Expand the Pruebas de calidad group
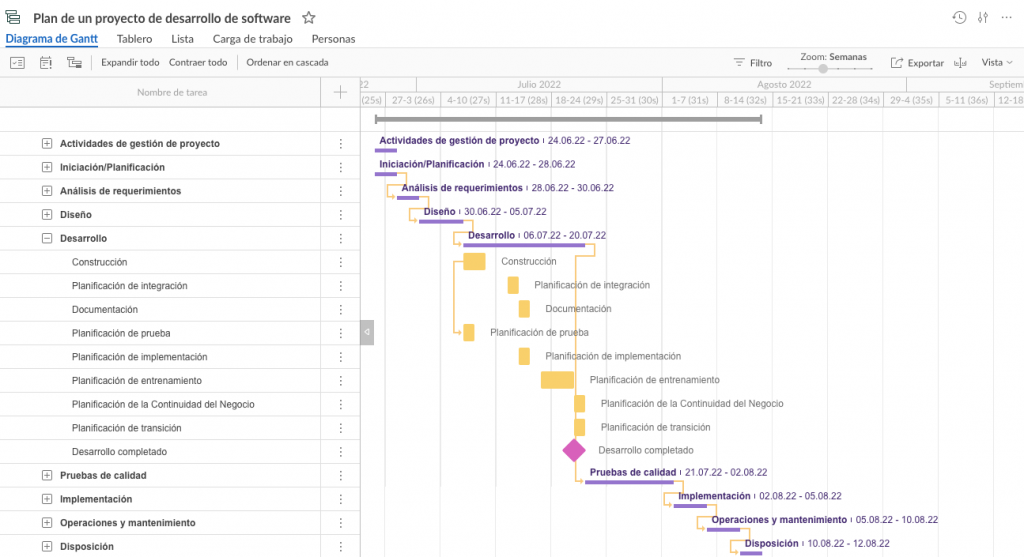Image resolution: width=1024 pixels, height=557 pixels. click(x=46, y=475)
